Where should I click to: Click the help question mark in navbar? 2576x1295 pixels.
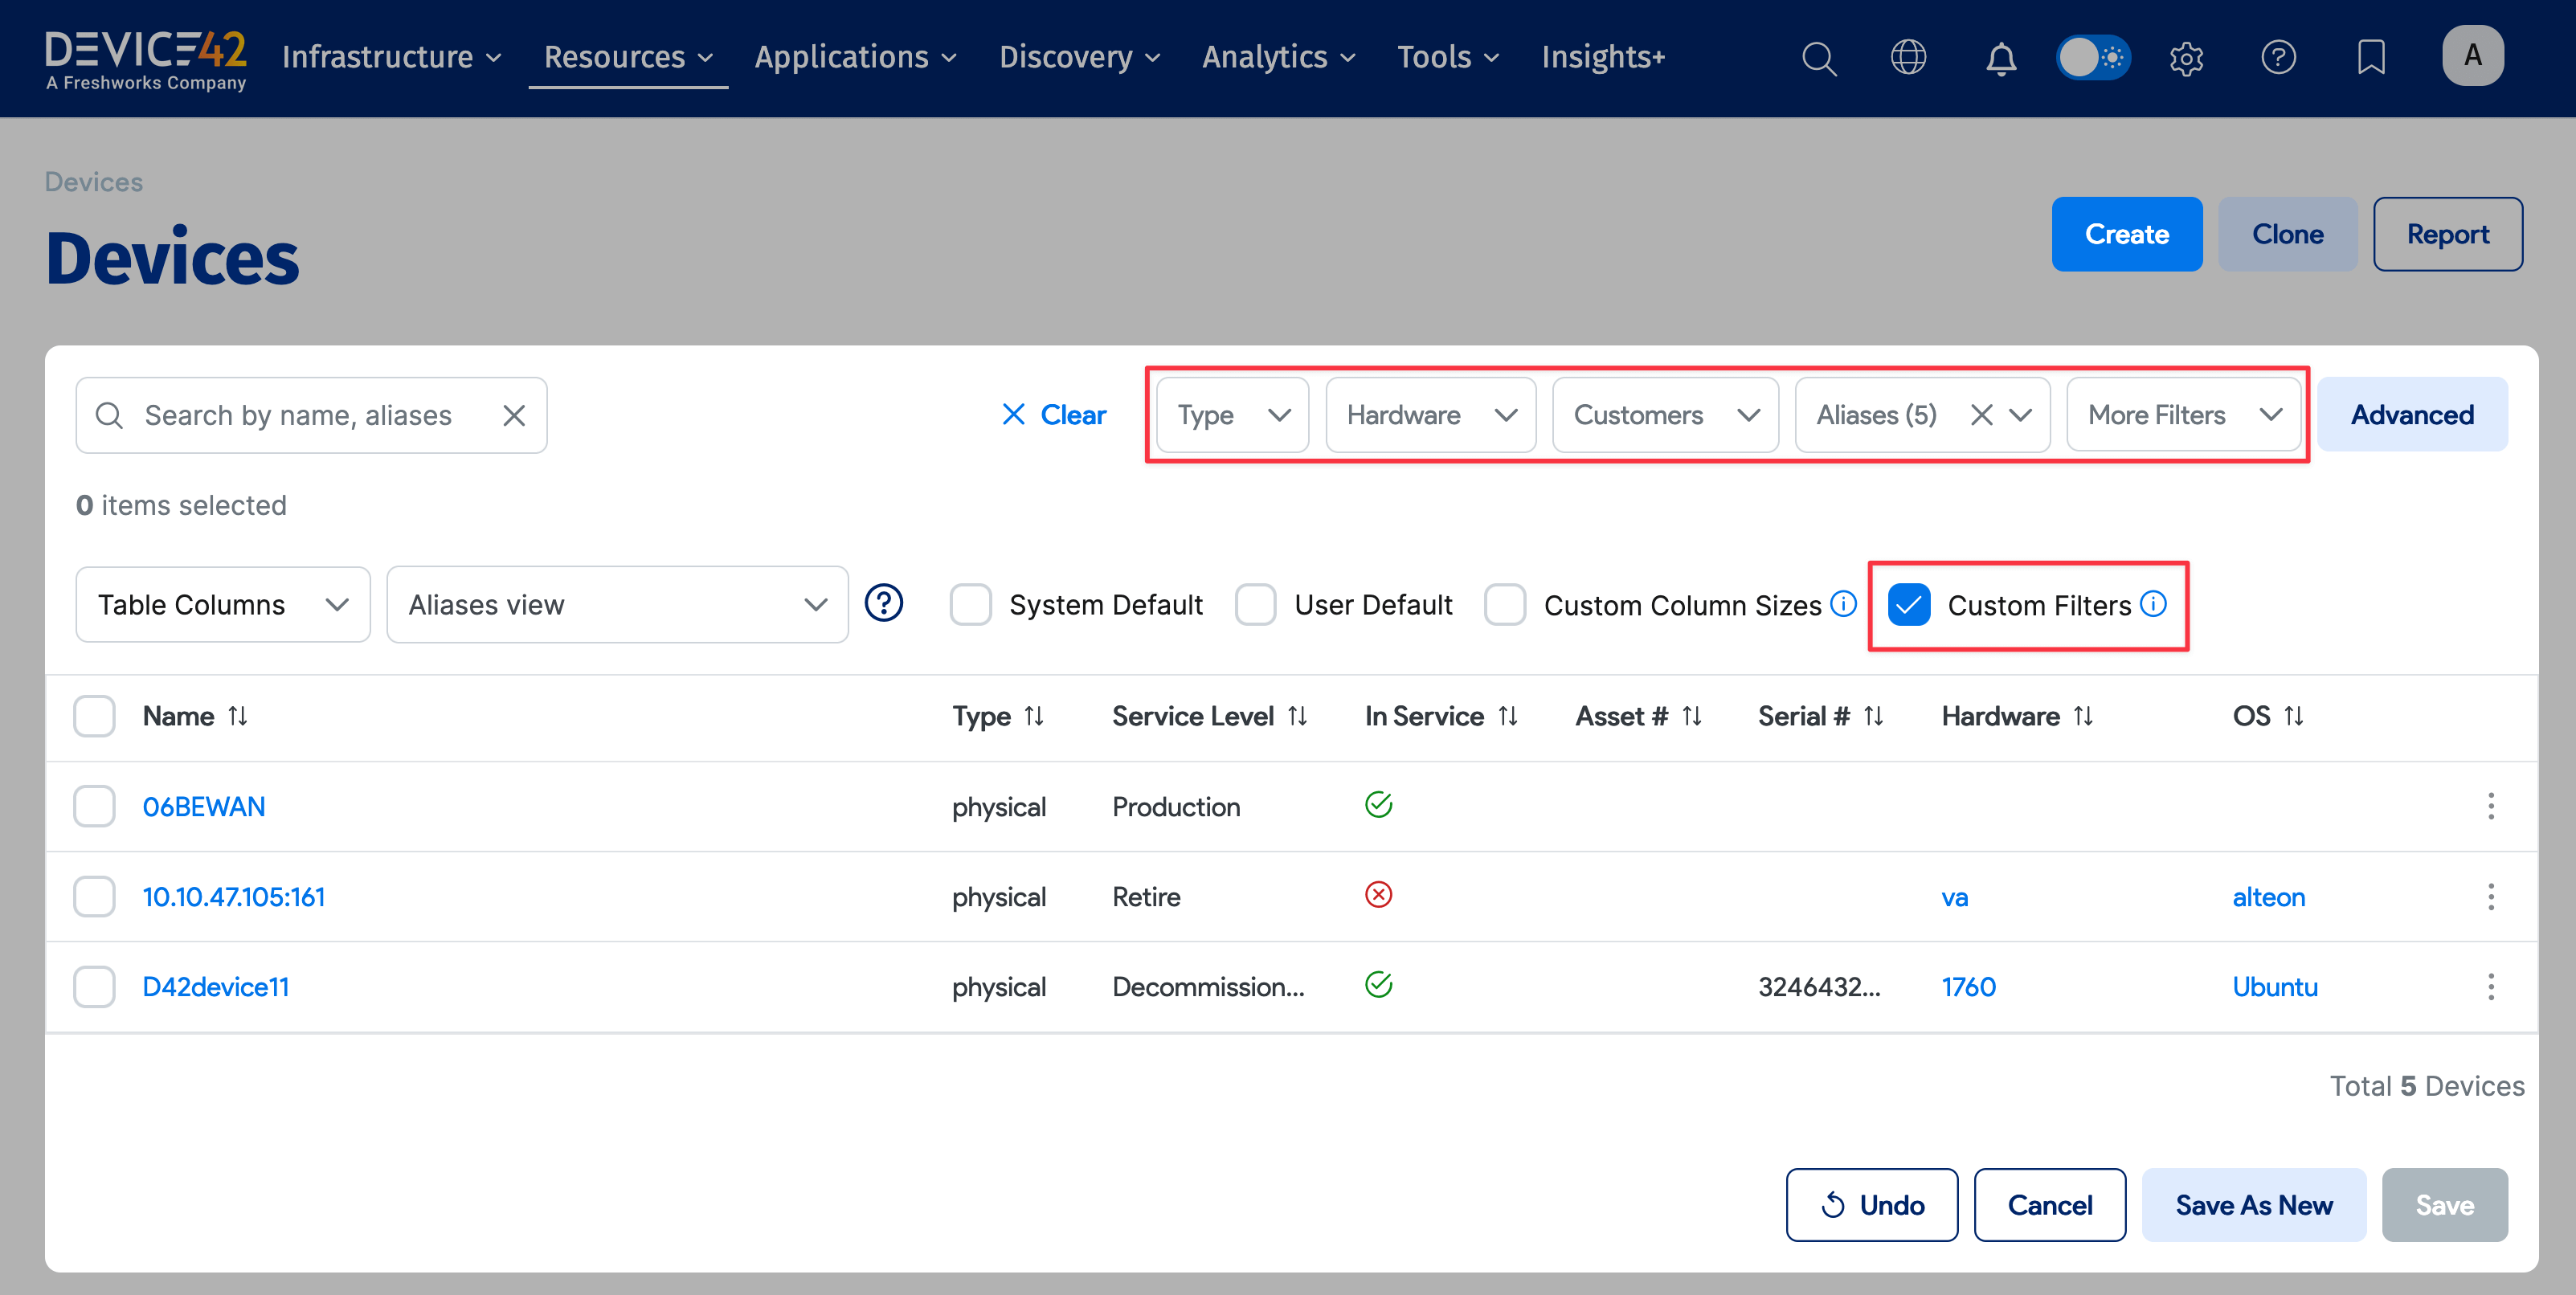point(2278,57)
